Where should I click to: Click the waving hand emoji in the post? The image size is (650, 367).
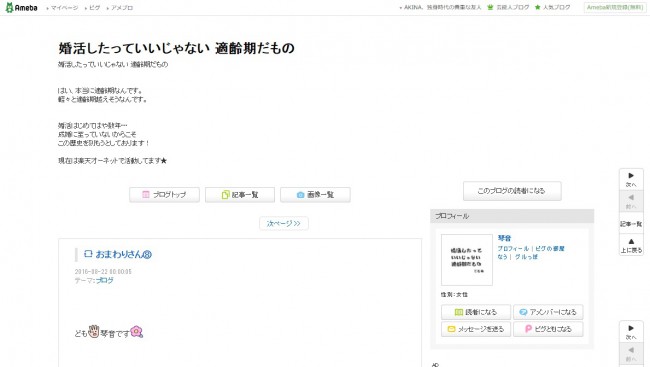[94, 331]
